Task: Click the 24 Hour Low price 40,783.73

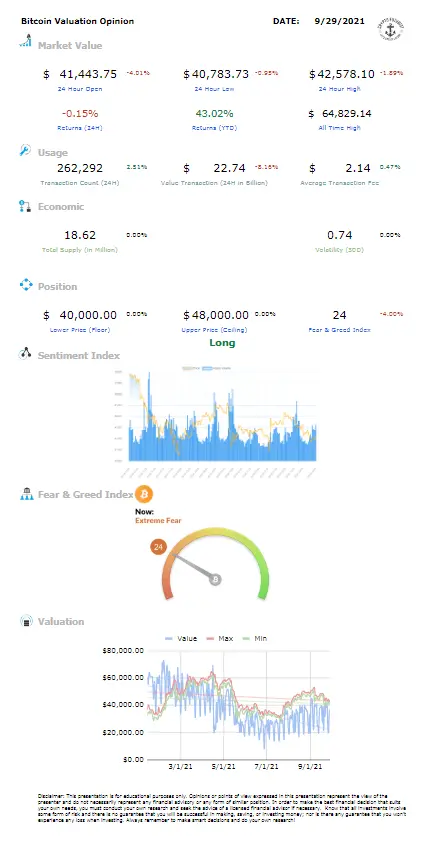Action: click(220, 74)
